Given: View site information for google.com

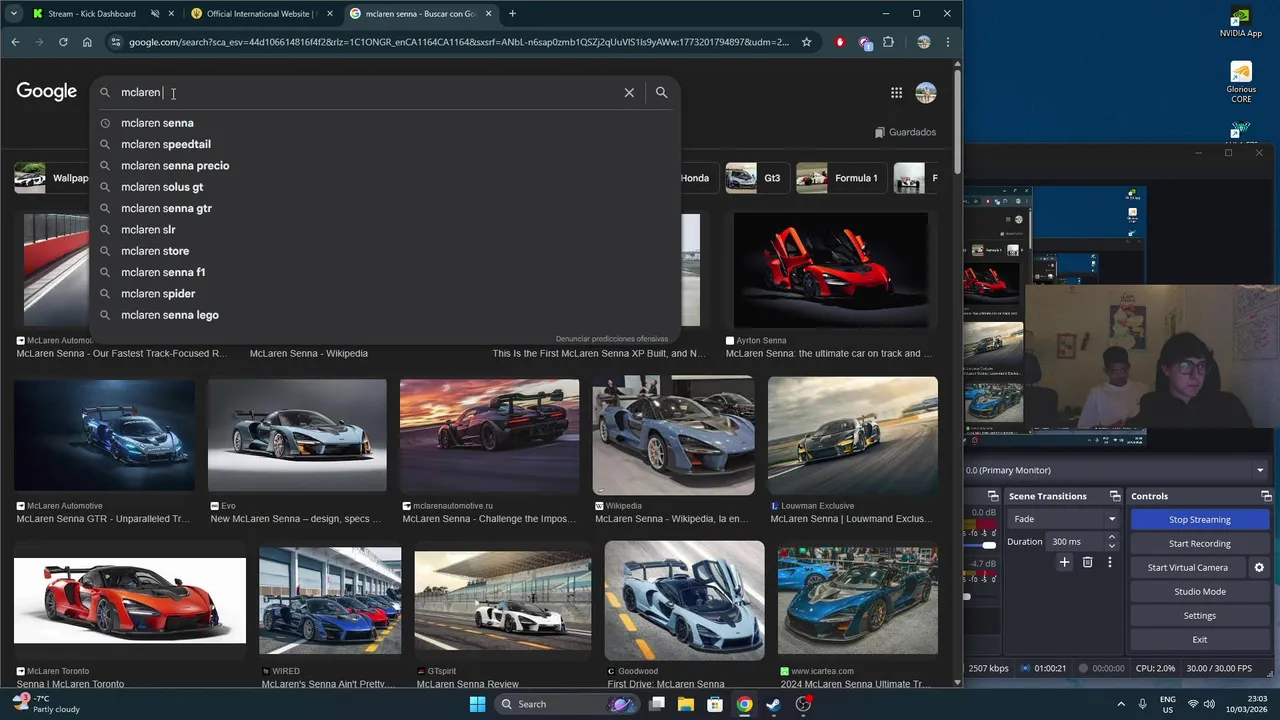Looking at the screenshot, I should coord(115,42).
